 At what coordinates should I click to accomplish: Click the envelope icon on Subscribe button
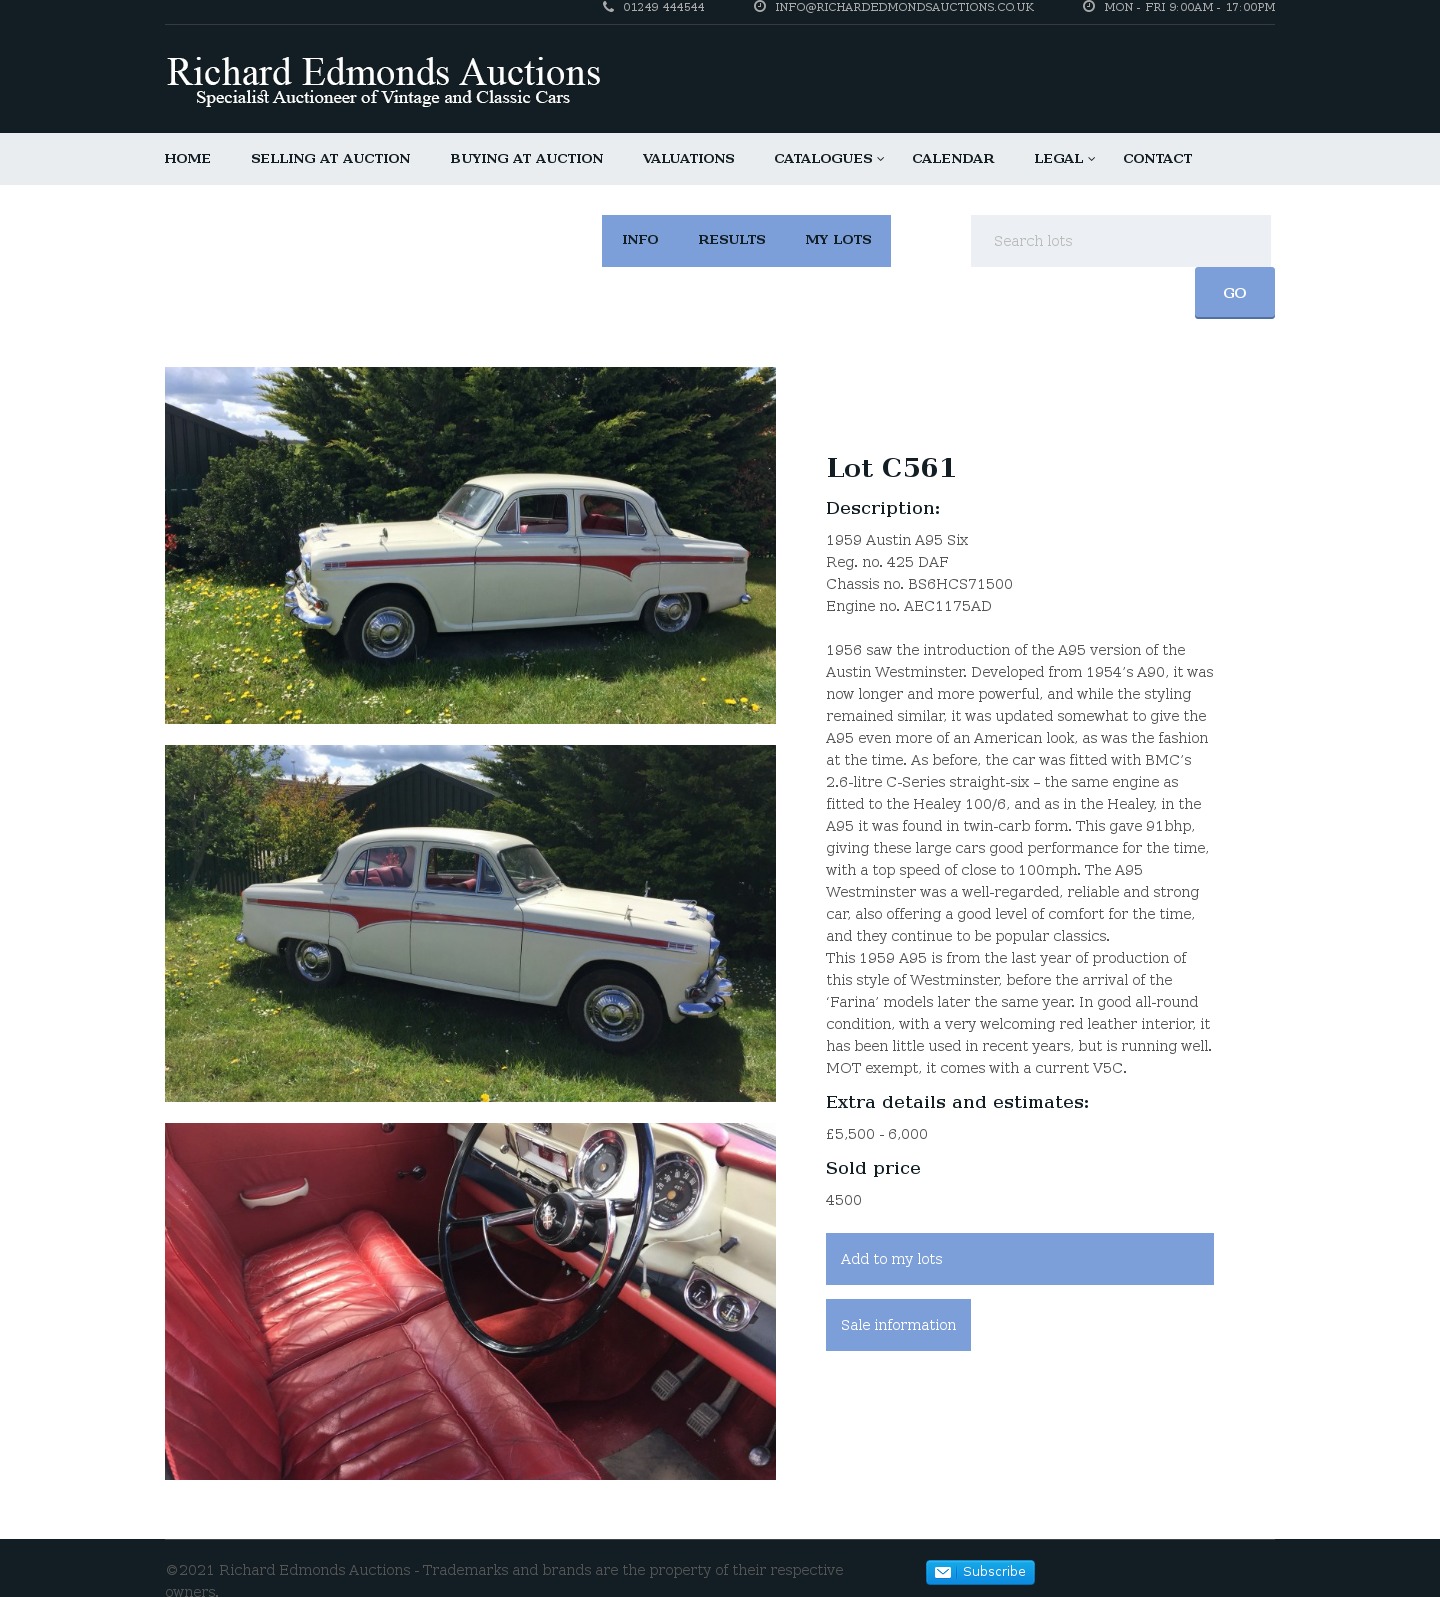(943, 1572)
